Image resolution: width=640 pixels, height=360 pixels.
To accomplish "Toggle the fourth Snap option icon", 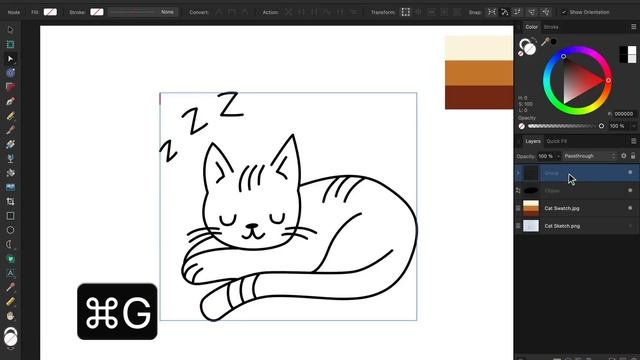I will pyautogui.click(x=531, y=12).
